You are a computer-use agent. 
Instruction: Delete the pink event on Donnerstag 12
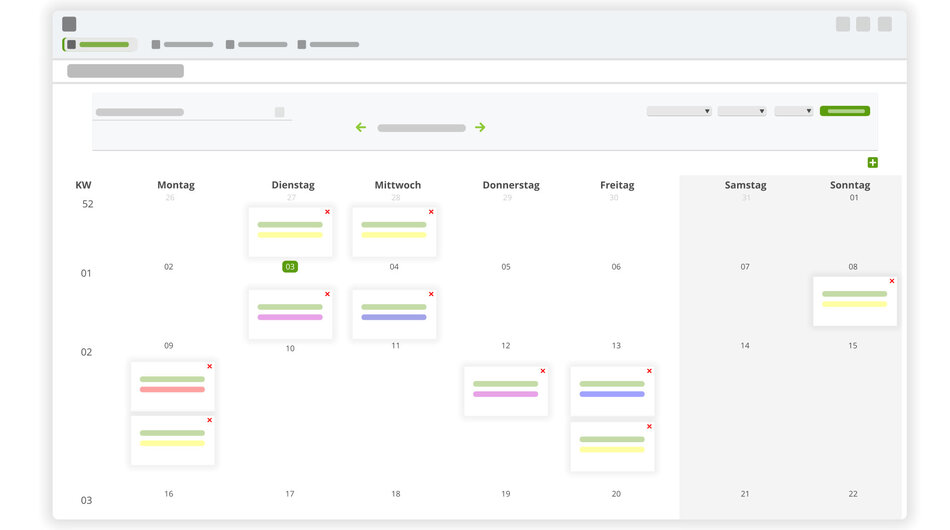(x=543, y=371)
